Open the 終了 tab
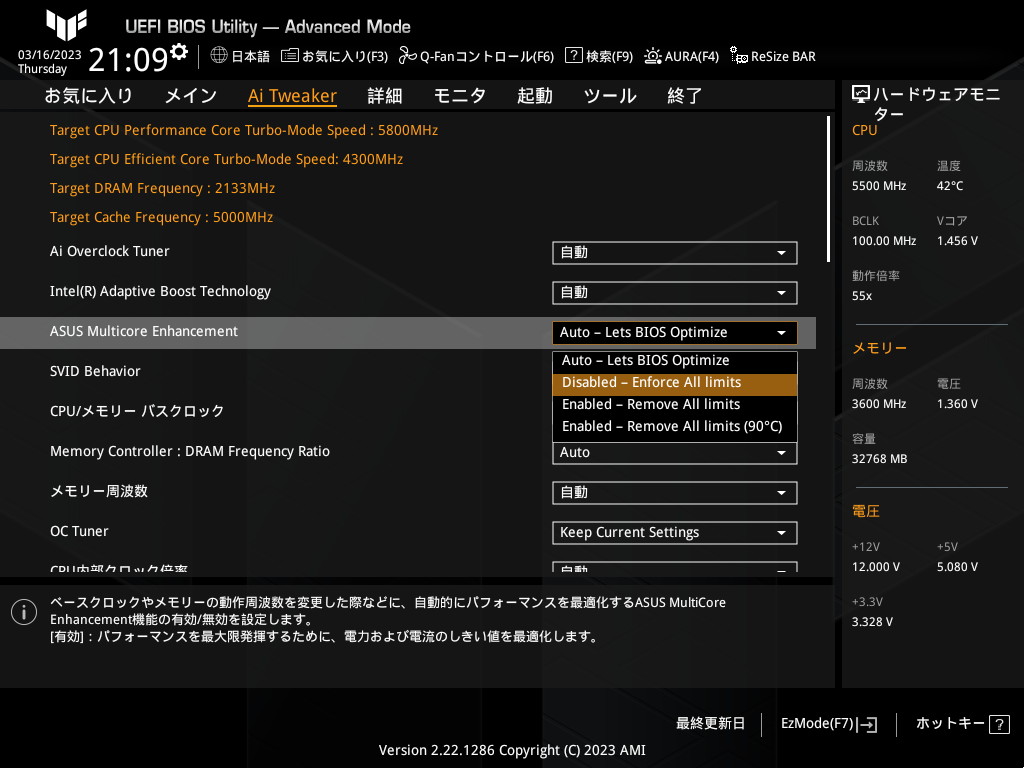Screen dimensions: 1024x768 (x=684, y=96)
